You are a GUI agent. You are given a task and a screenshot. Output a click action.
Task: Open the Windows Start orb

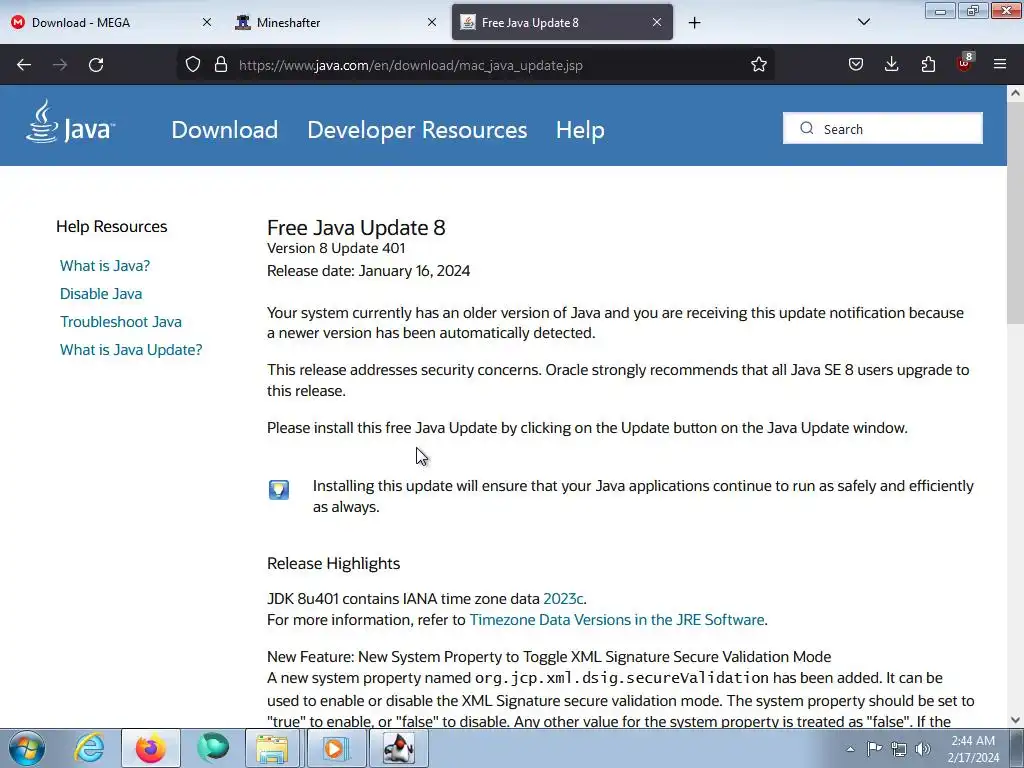(27, 748)
